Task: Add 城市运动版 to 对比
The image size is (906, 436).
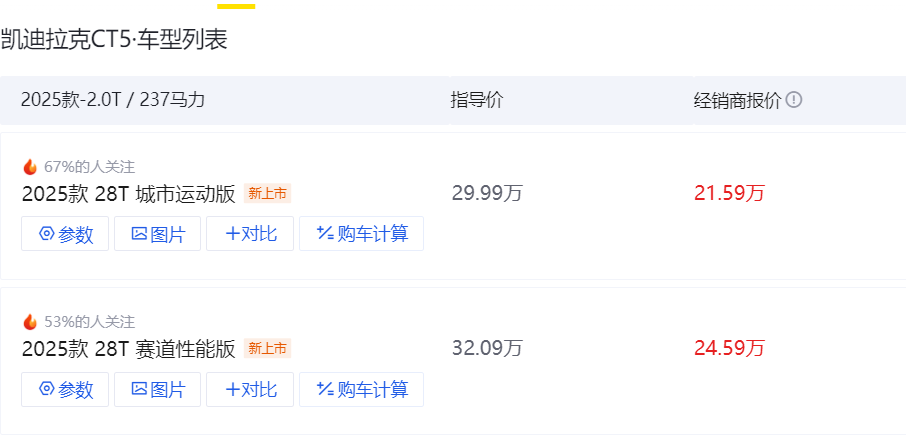Action: coord(250,234)
